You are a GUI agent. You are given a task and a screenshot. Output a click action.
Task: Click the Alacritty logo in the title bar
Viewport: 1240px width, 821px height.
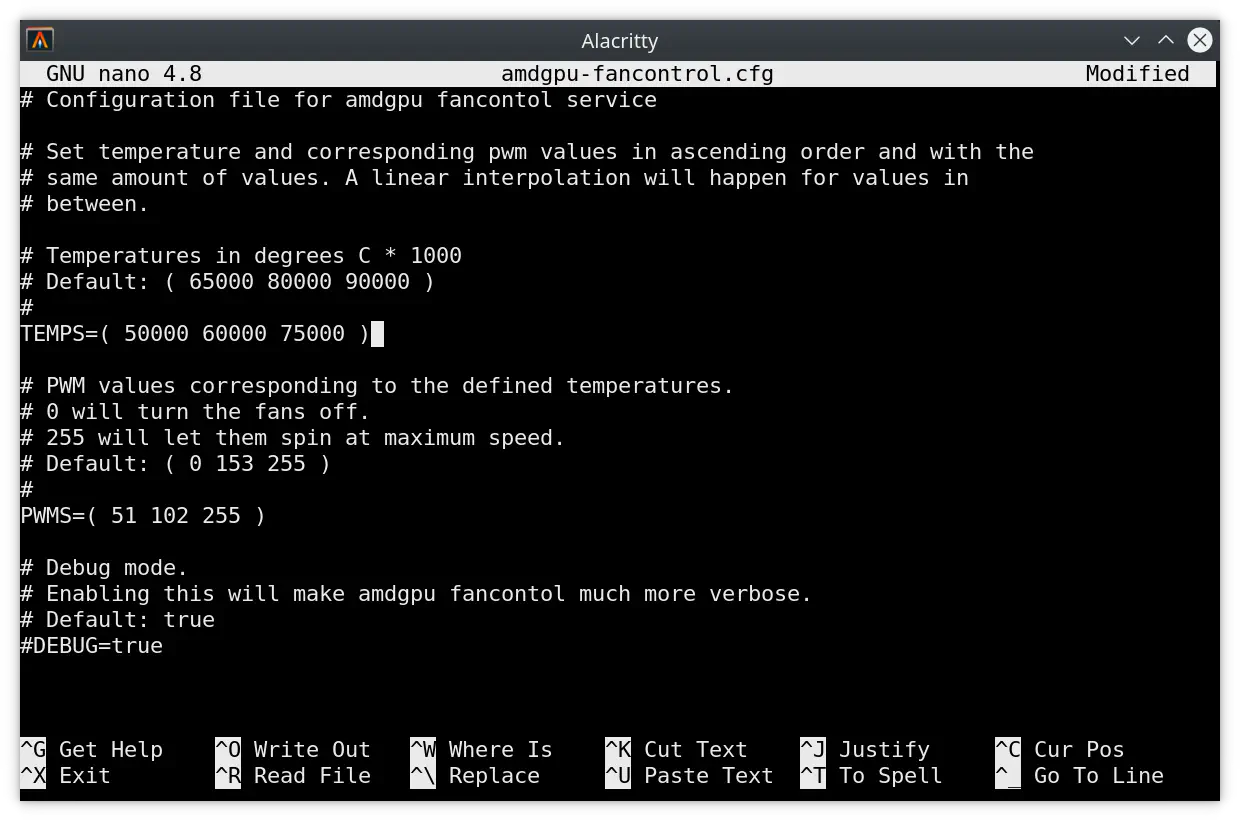tap(40, 40)
